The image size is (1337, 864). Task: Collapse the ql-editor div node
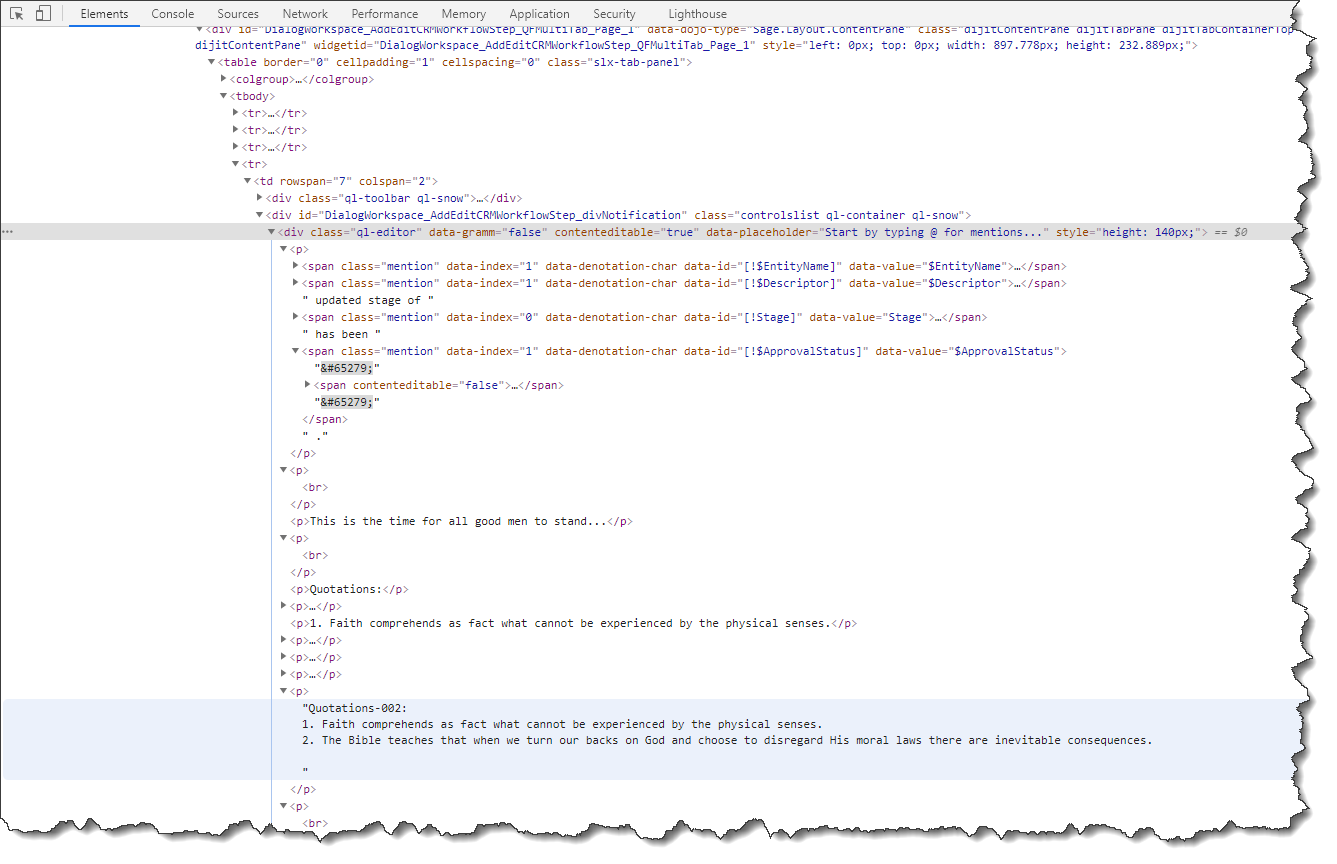click(272, 232)
